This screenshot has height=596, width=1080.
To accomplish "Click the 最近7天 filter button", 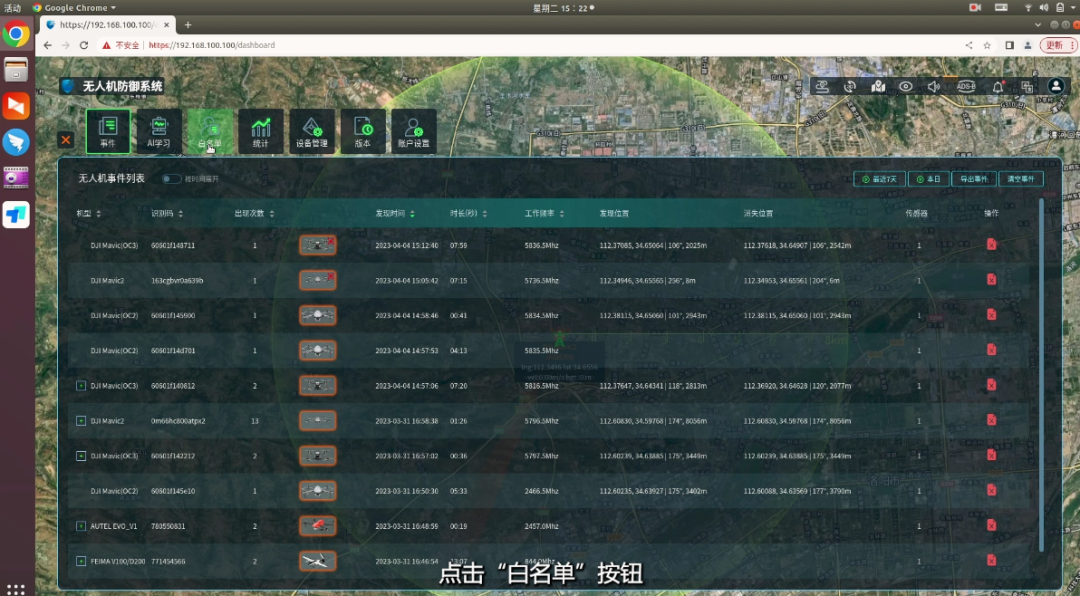I will [880, 179].
